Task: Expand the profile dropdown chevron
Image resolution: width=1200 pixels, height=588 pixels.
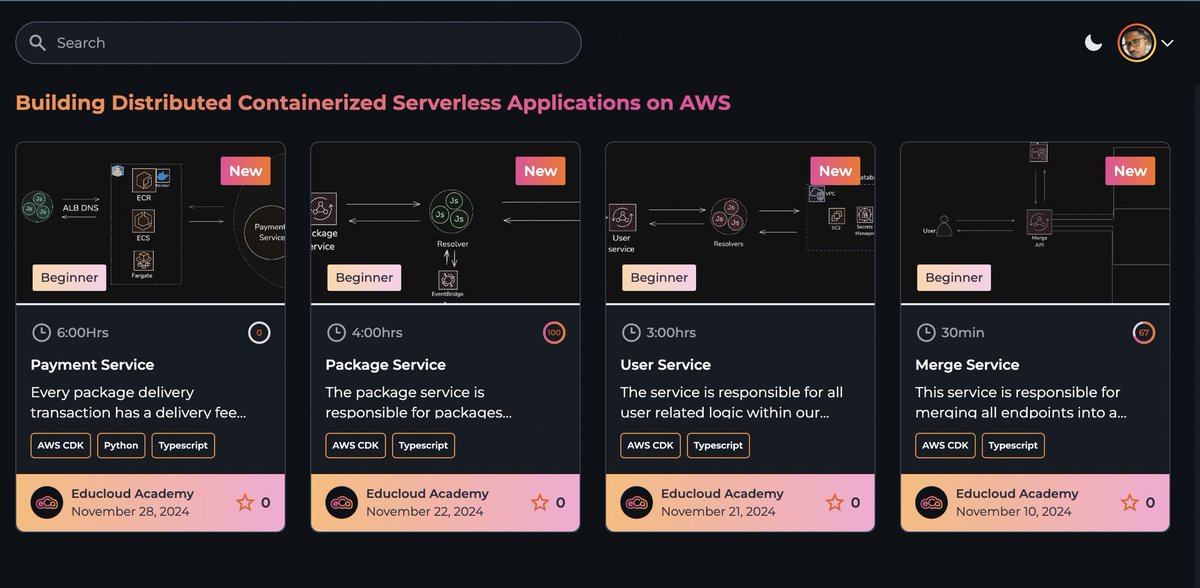Action: pos(1167,43)
